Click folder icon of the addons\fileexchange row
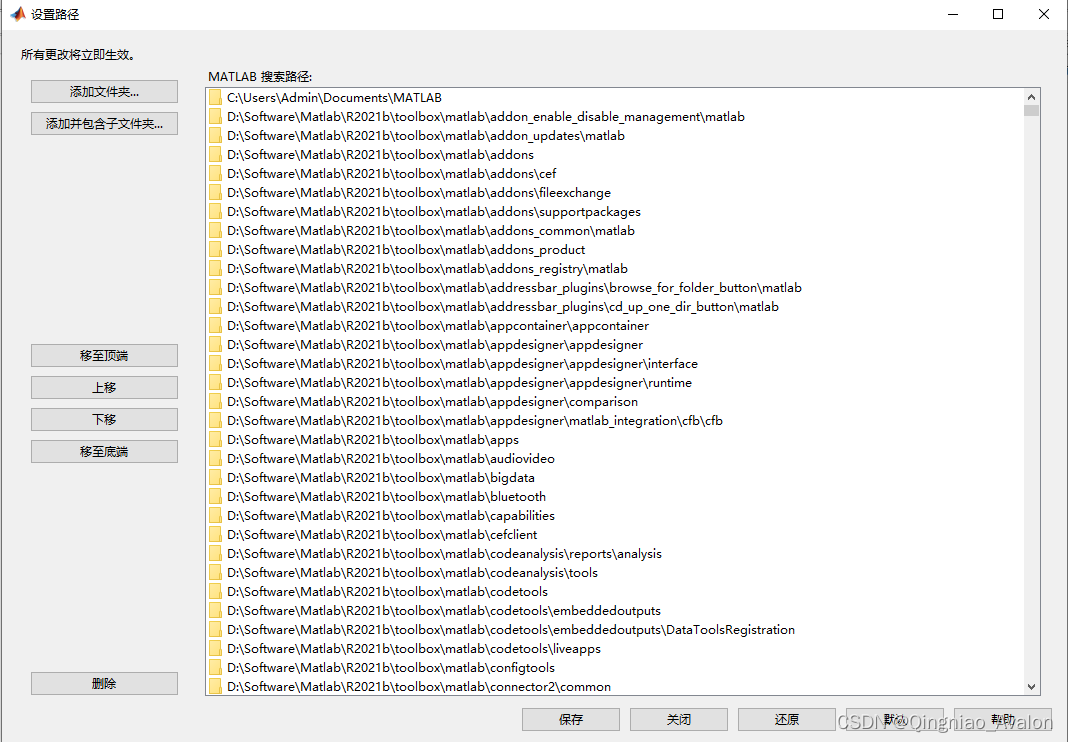The image size is (1068, 742). tap(215, 193)
